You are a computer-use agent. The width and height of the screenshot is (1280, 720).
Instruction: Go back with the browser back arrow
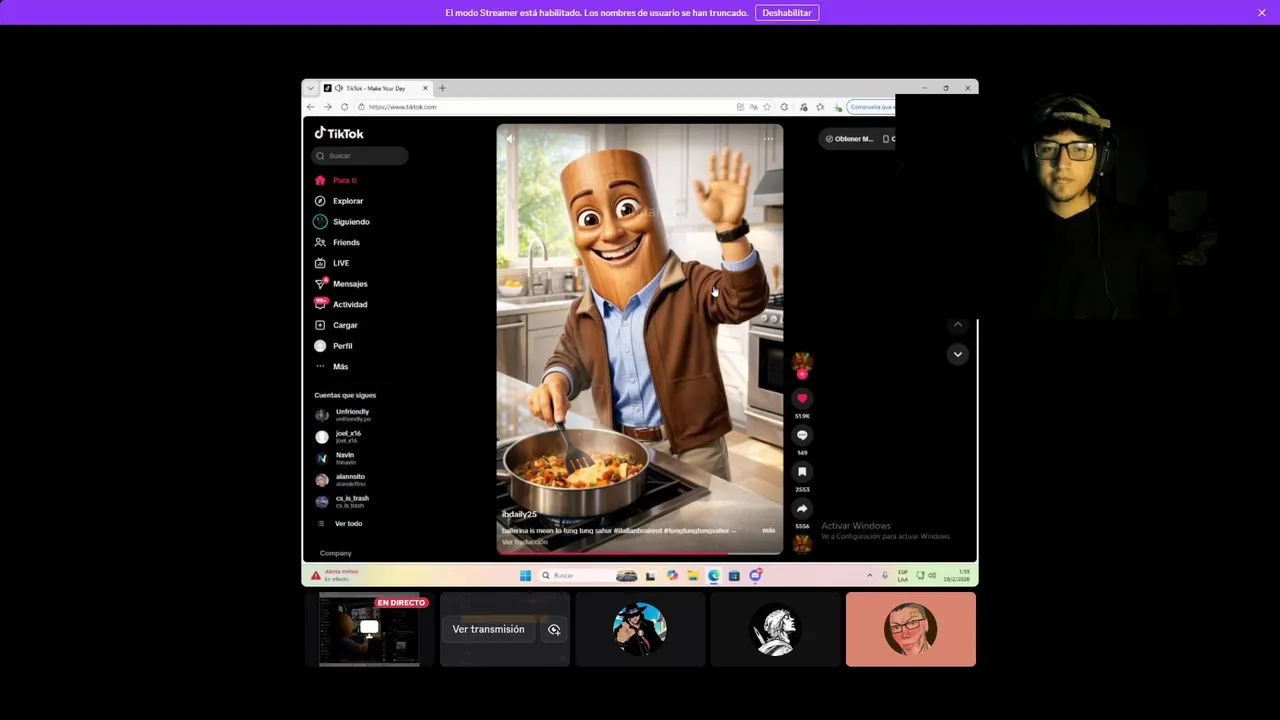tap(311, 107)
